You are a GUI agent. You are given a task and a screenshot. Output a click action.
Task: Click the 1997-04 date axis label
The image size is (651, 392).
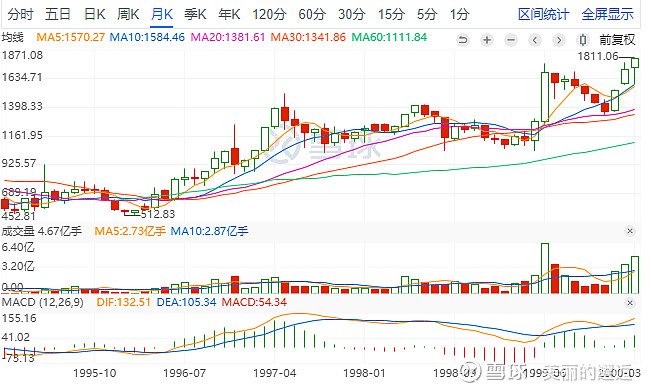pyautogui.click(x=274, y=373)
